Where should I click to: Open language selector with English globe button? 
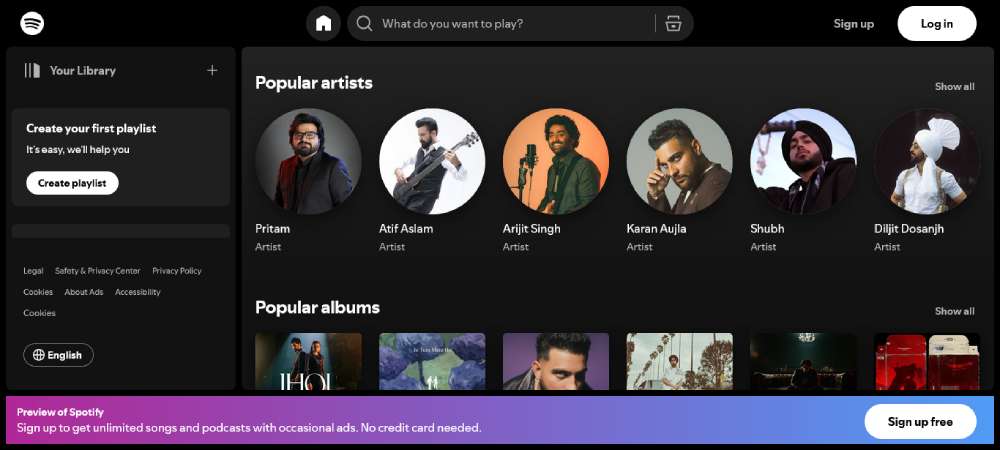point(58,355)
